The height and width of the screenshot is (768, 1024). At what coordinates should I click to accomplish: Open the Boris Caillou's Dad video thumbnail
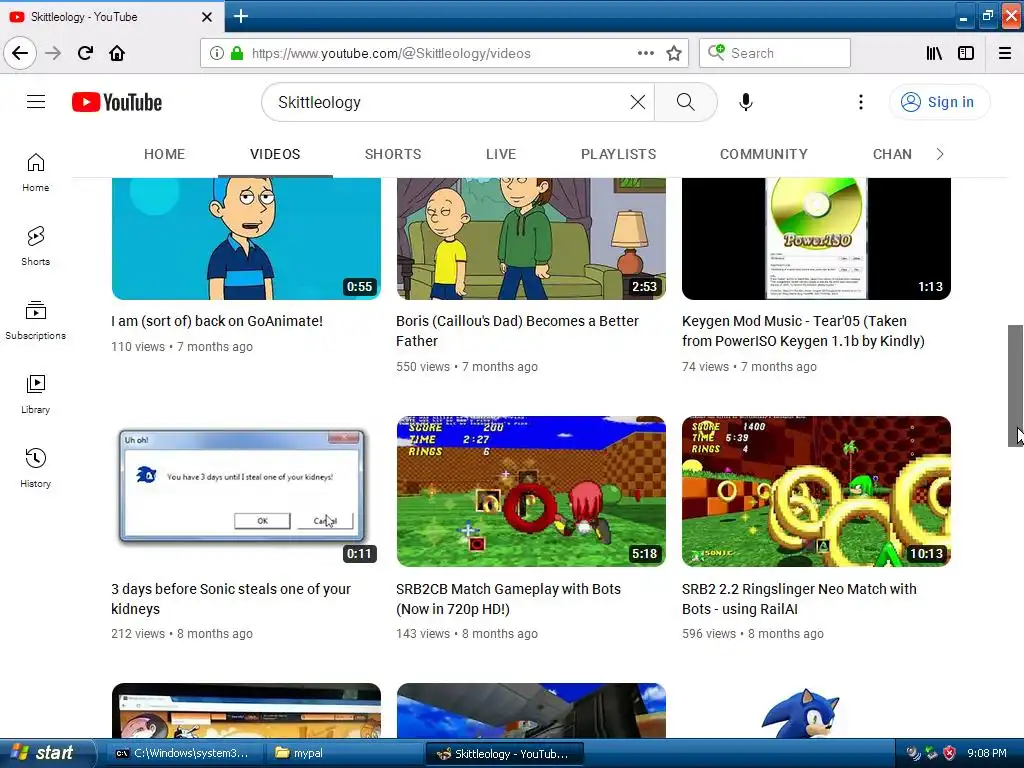(531, 238)
